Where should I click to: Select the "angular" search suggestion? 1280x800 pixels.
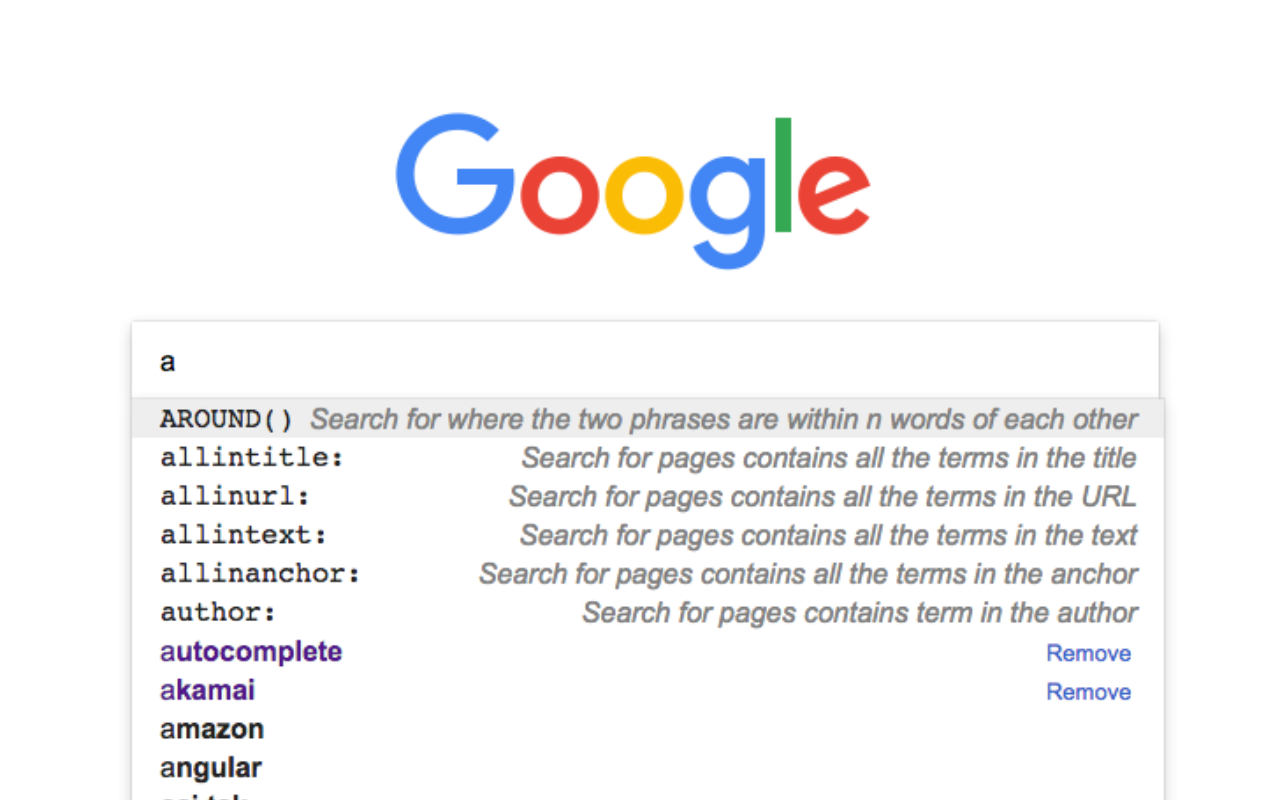click(210, 769)
